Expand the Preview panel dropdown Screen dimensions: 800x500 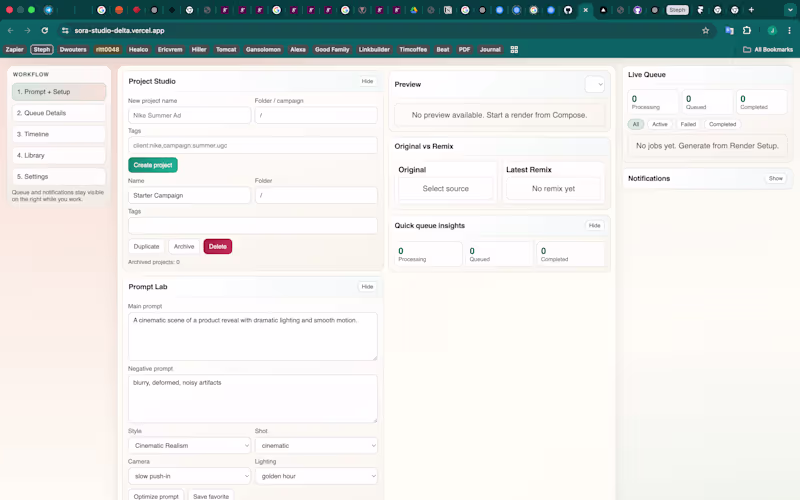click(595, 84)
